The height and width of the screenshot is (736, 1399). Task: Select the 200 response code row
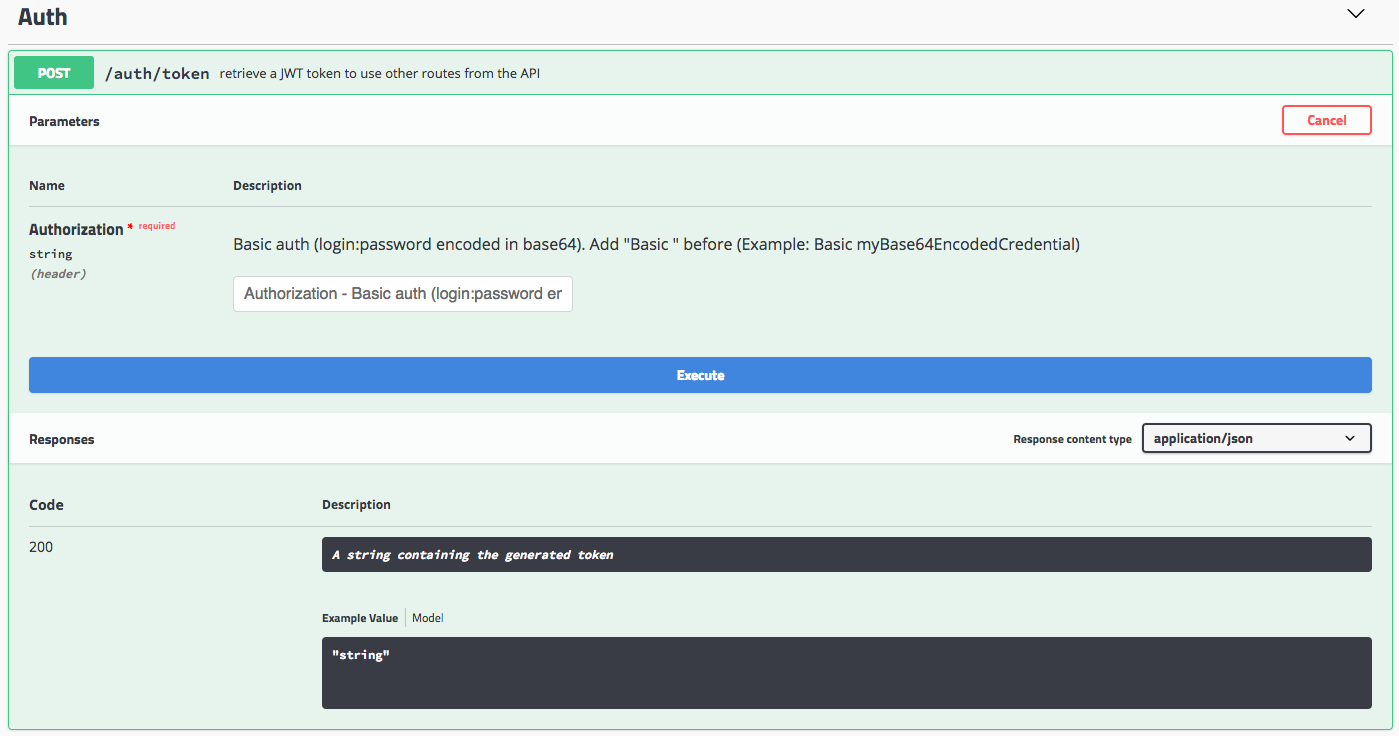[40, 547]
